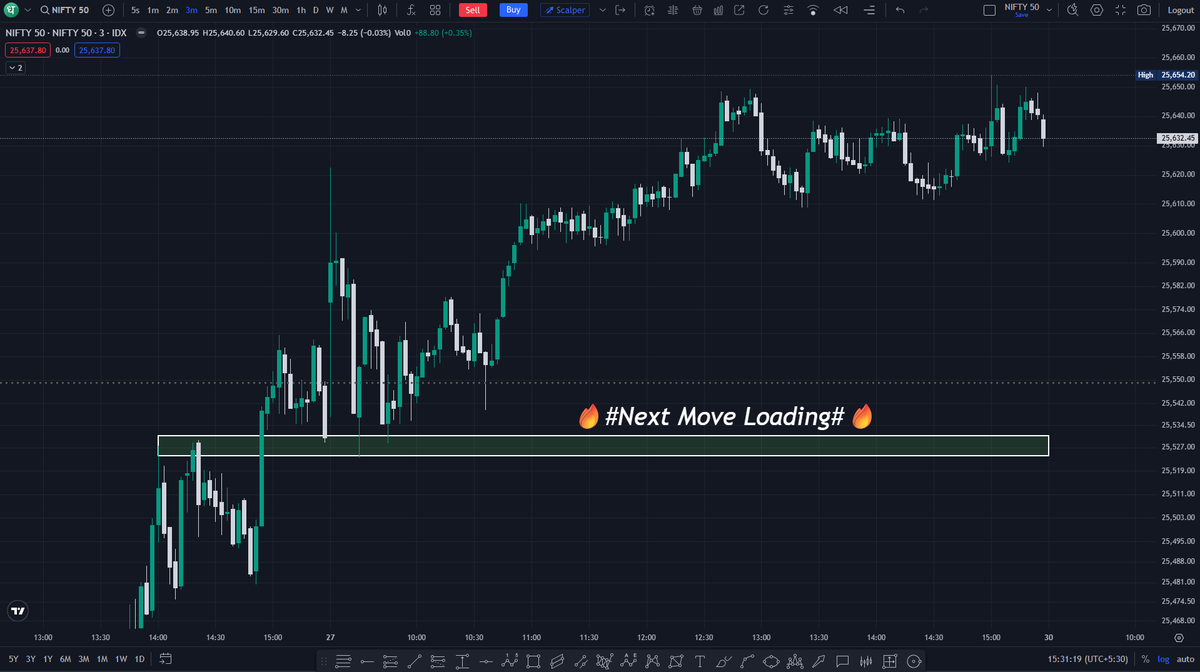Set date range to 6M
The image size is (1200, 672).
click(66, 659)
